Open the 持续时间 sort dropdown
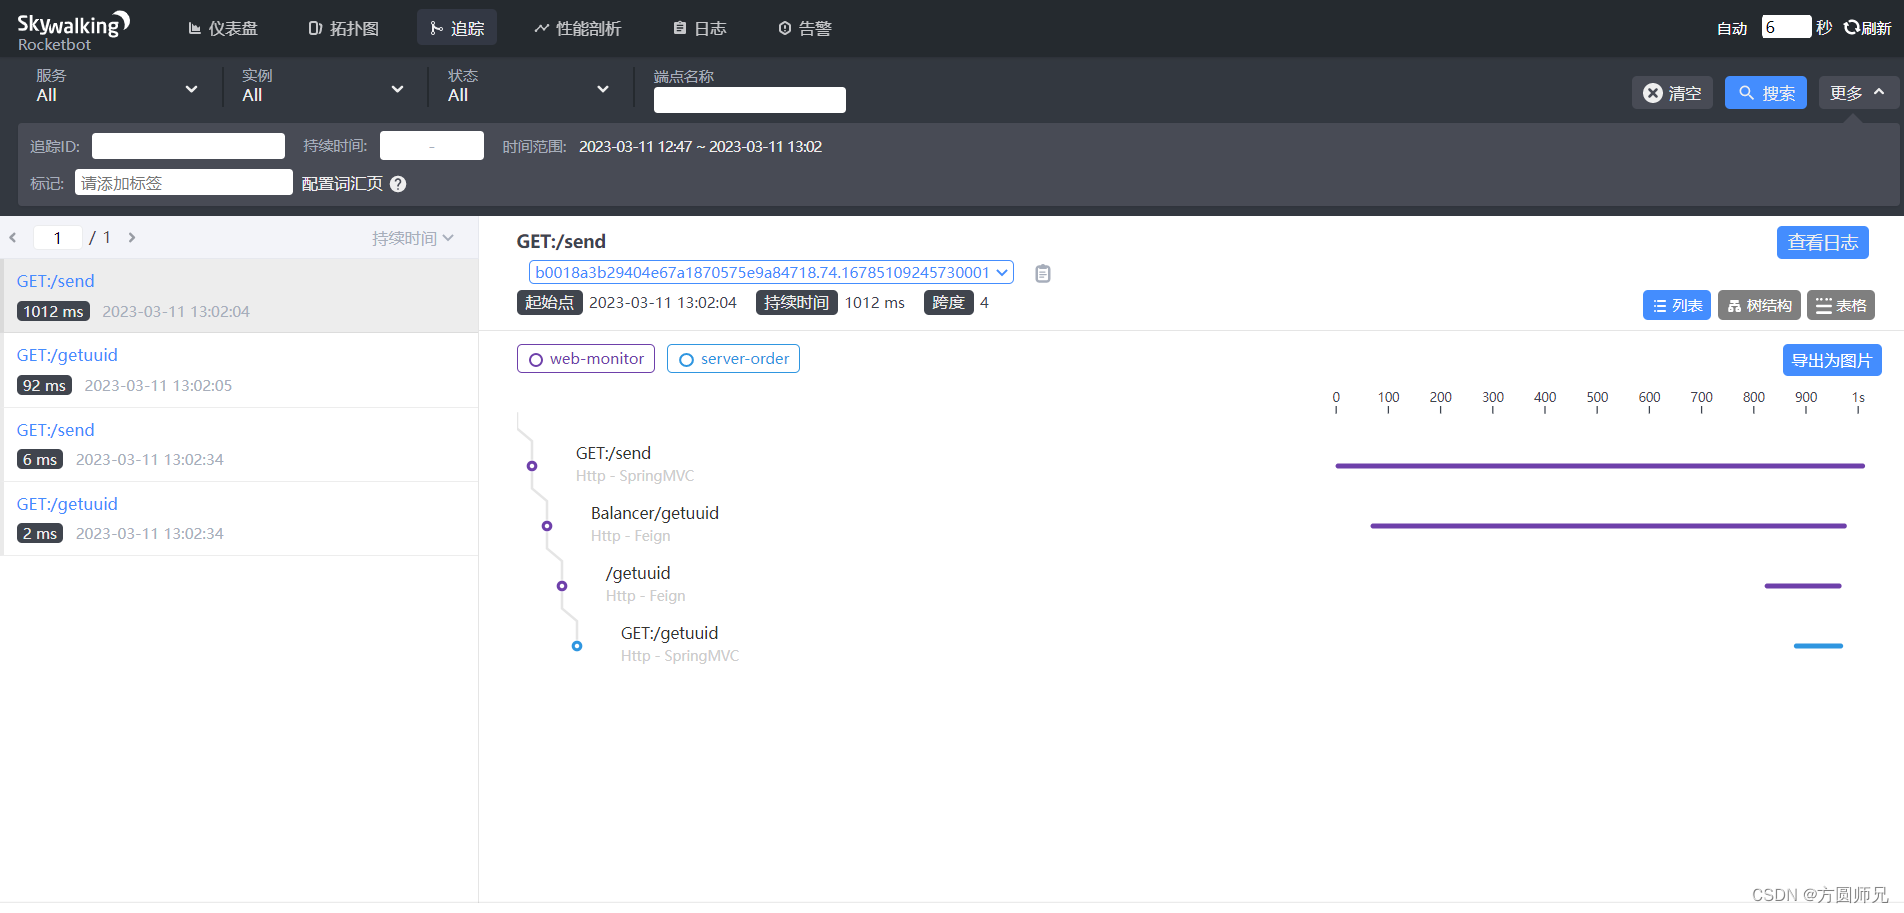 [413, 238]
